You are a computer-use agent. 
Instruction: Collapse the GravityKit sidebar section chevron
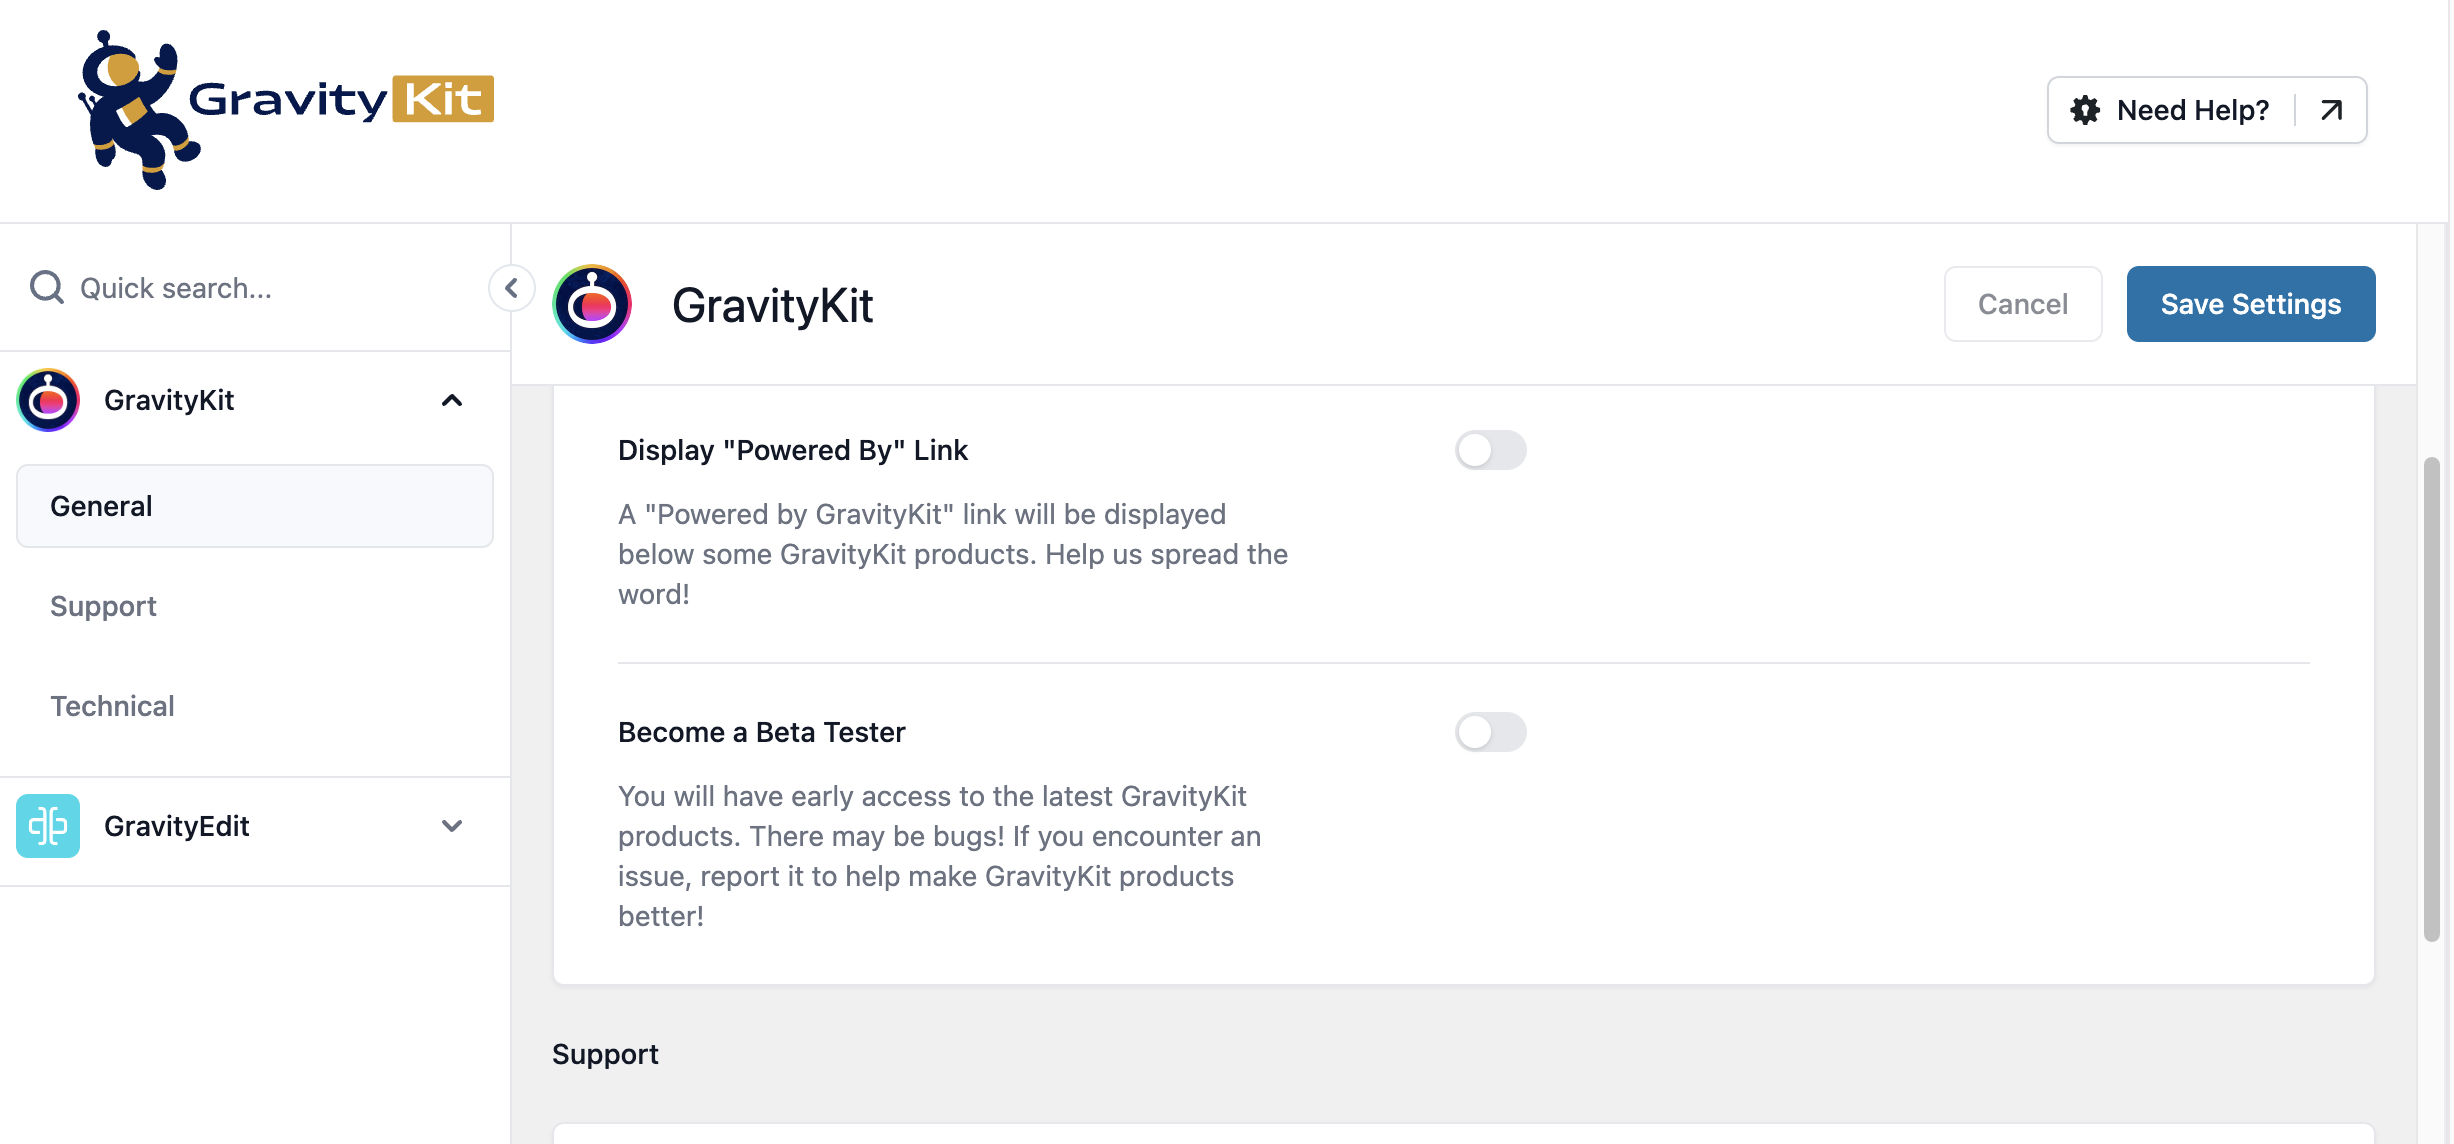452,400
